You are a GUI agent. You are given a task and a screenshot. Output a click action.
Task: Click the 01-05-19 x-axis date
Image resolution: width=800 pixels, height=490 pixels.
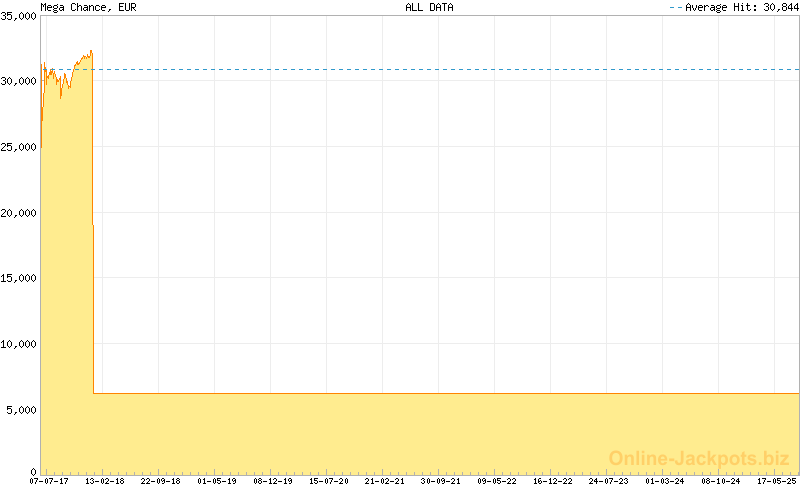pos(217,481)
